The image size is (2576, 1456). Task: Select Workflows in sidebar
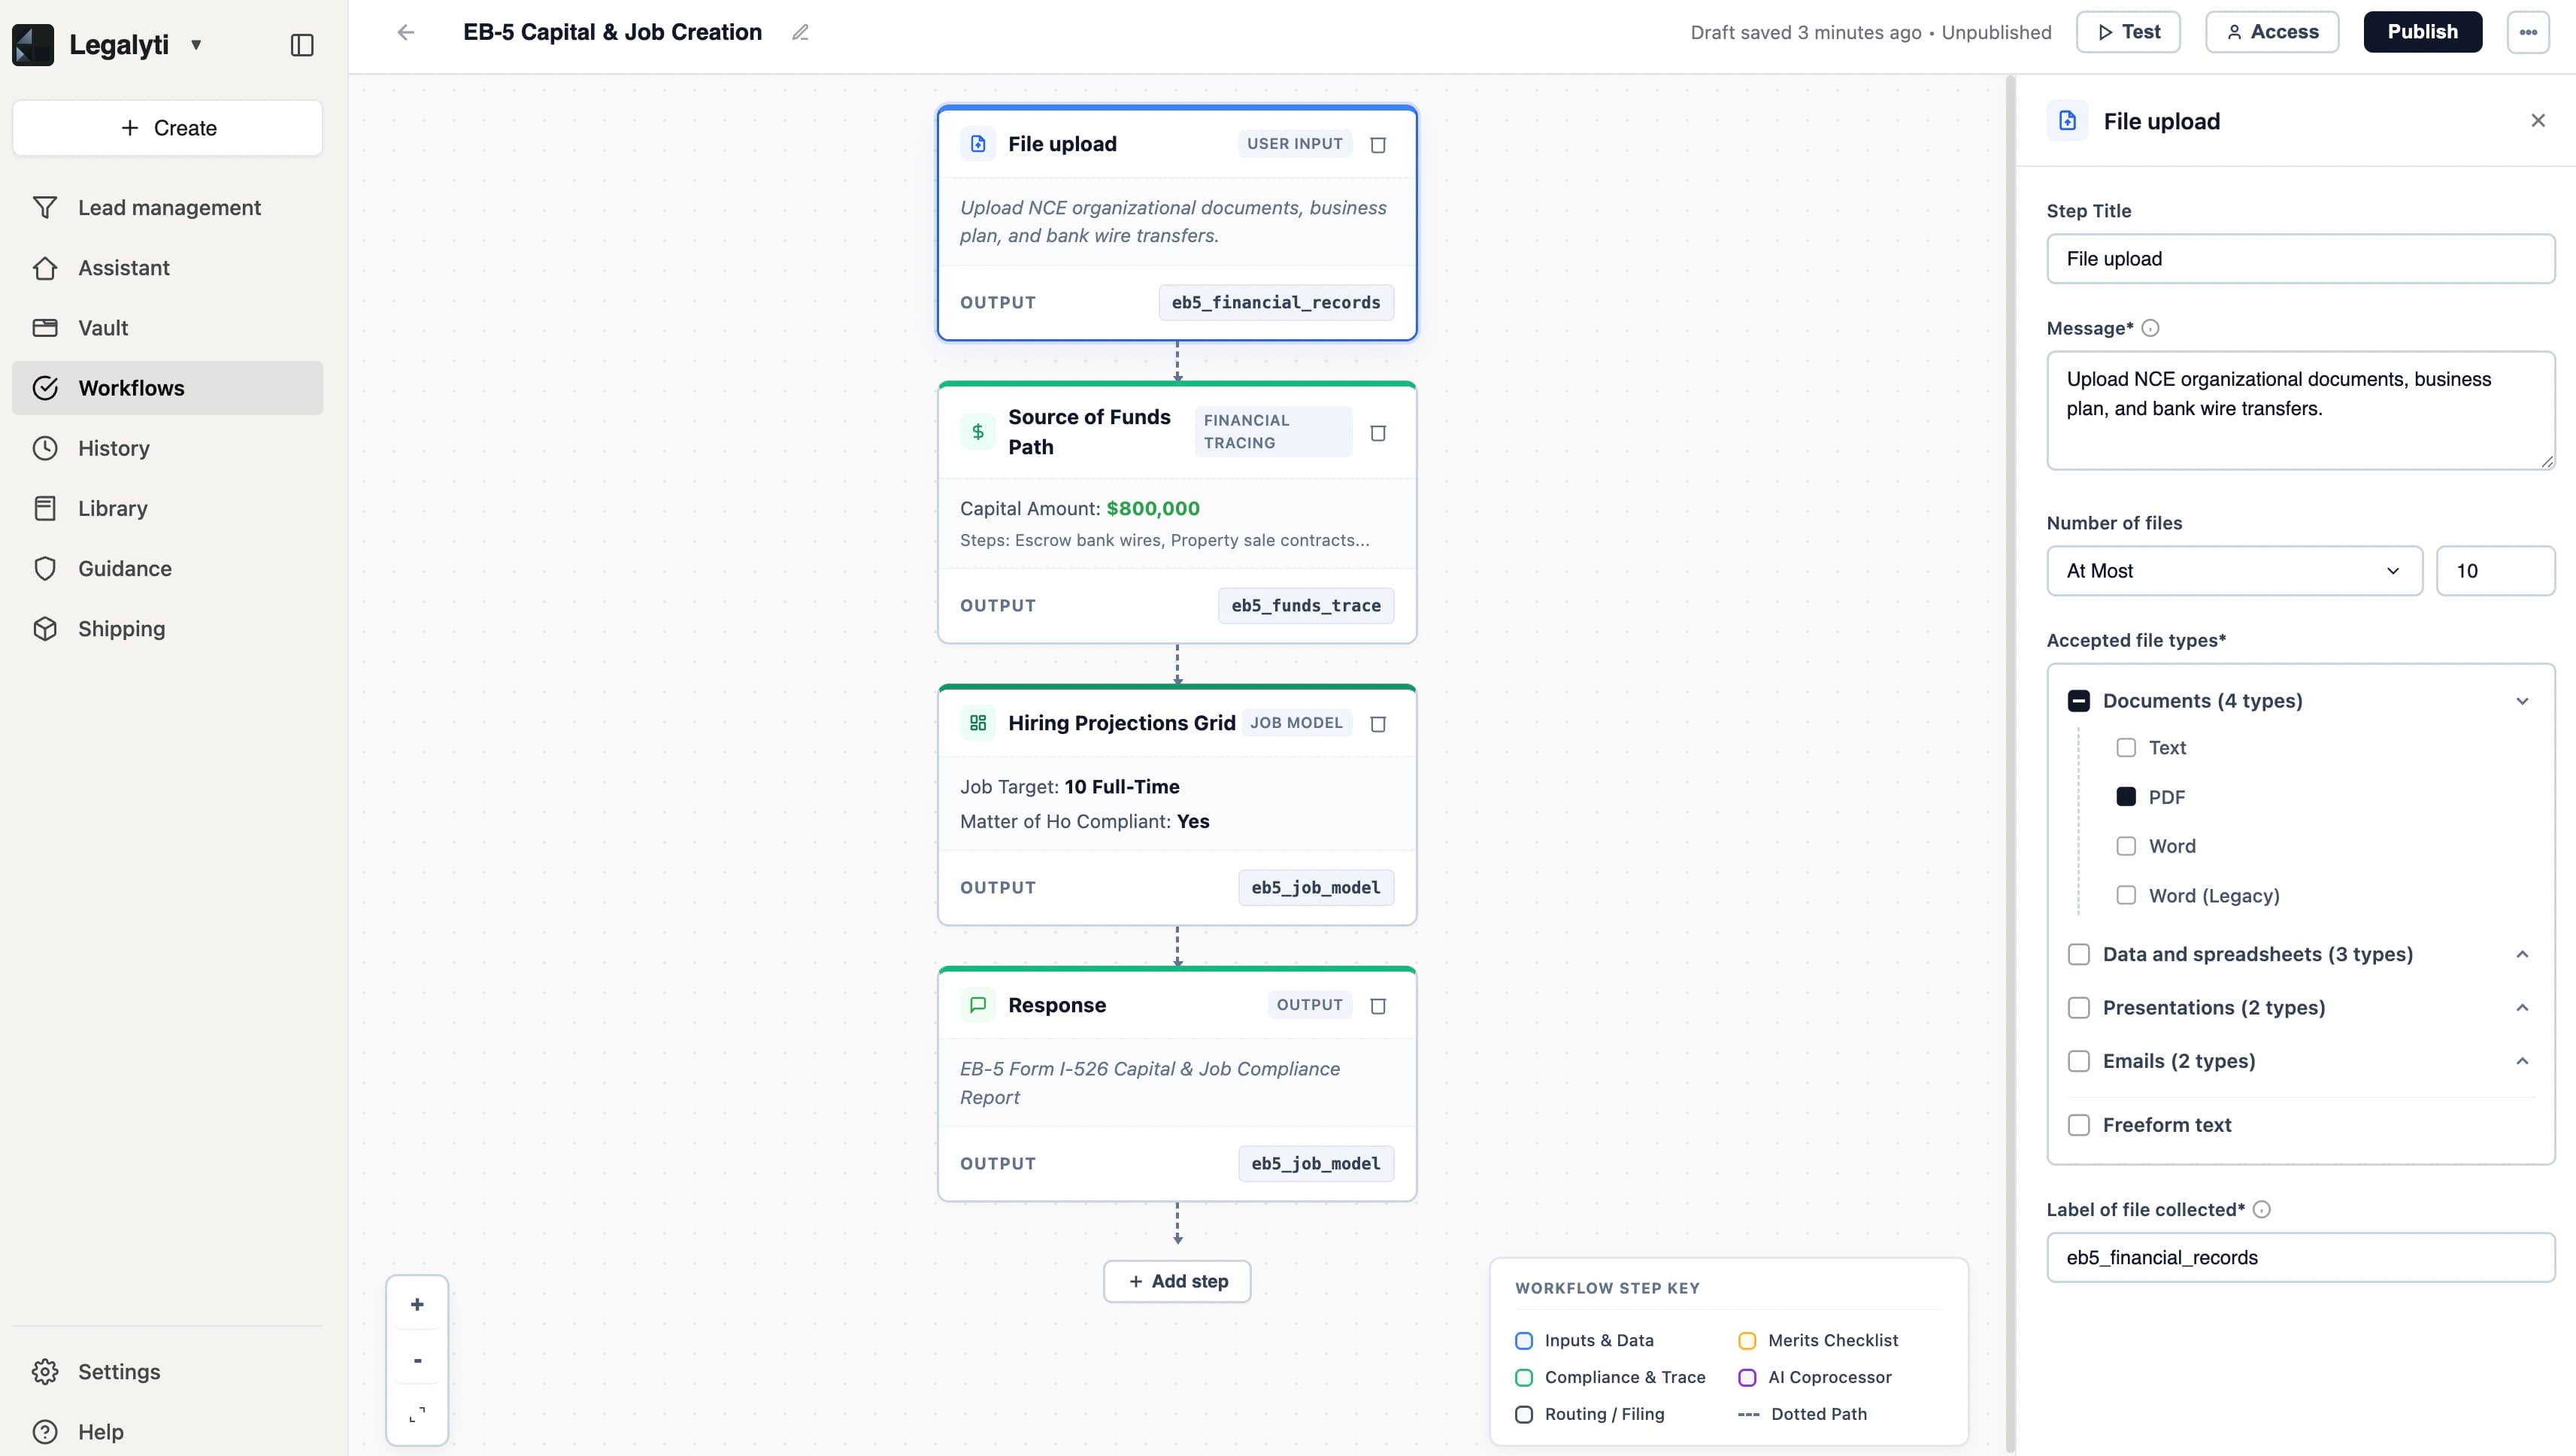pos(168,388)
